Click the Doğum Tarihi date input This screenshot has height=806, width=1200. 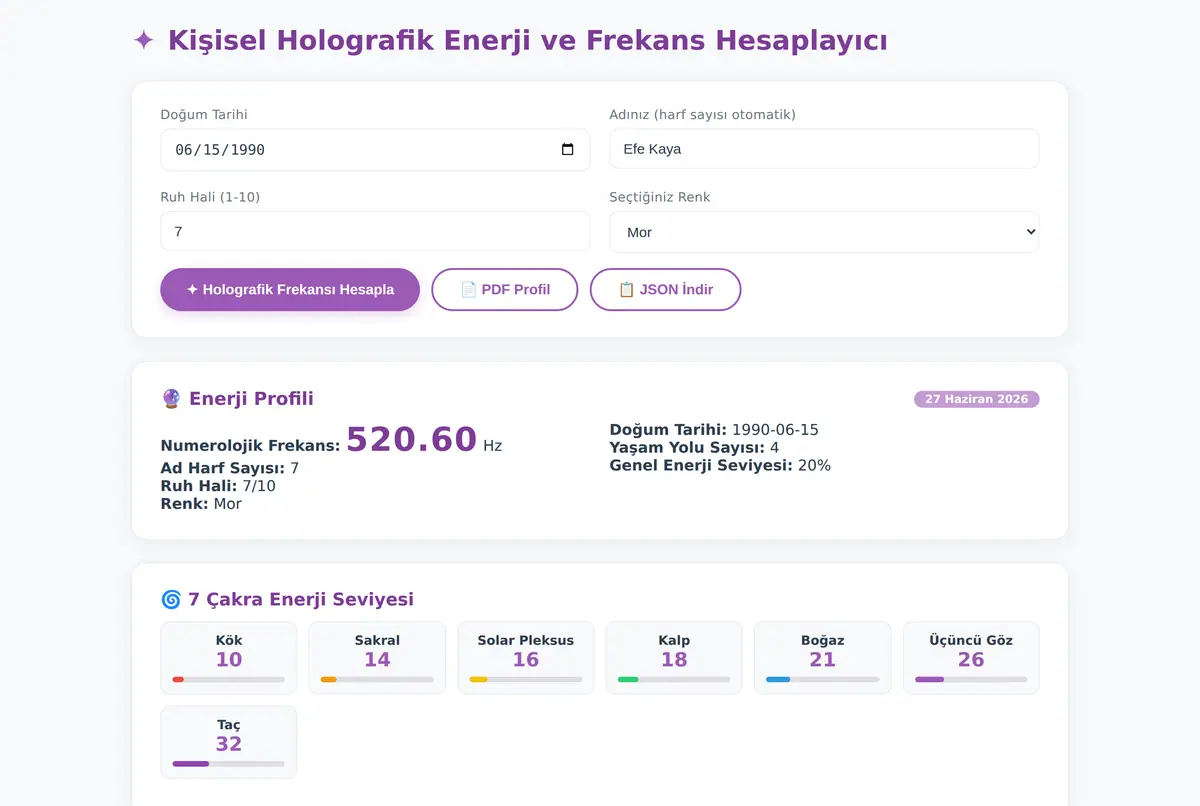pyautogui.click(x=375, y=150)
